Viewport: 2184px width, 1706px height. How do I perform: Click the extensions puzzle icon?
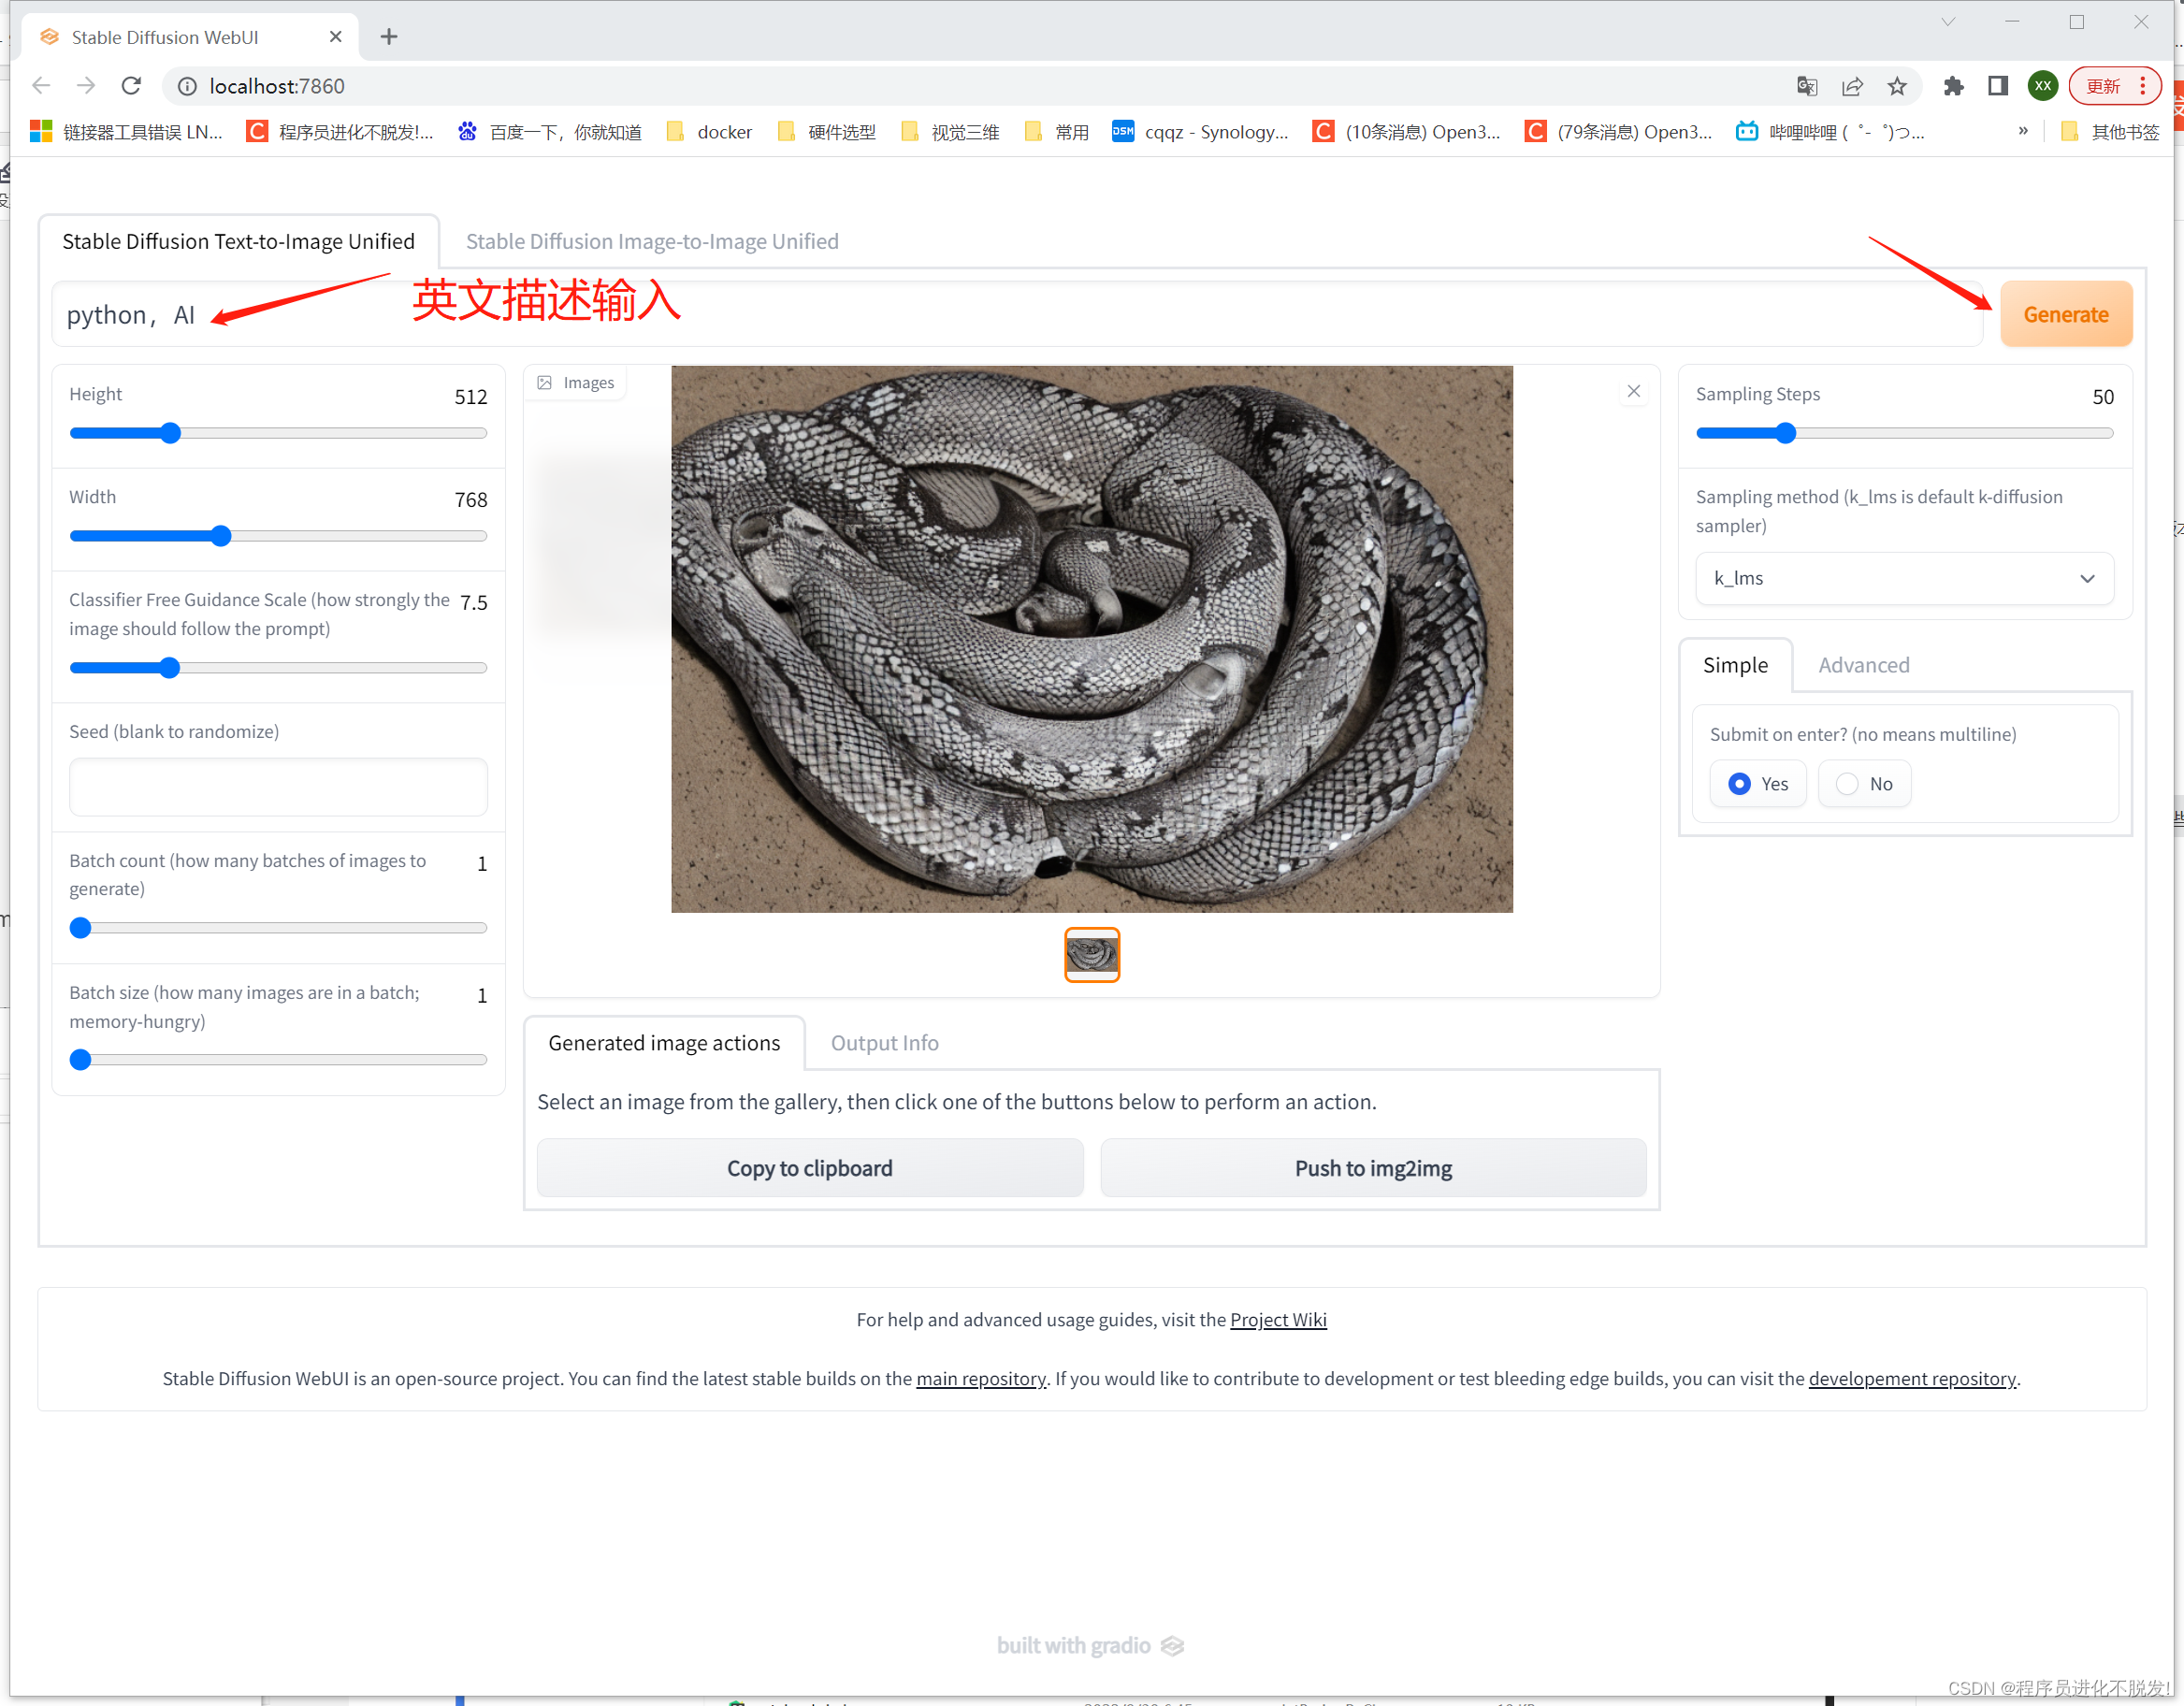click(x=1954, y=86)
